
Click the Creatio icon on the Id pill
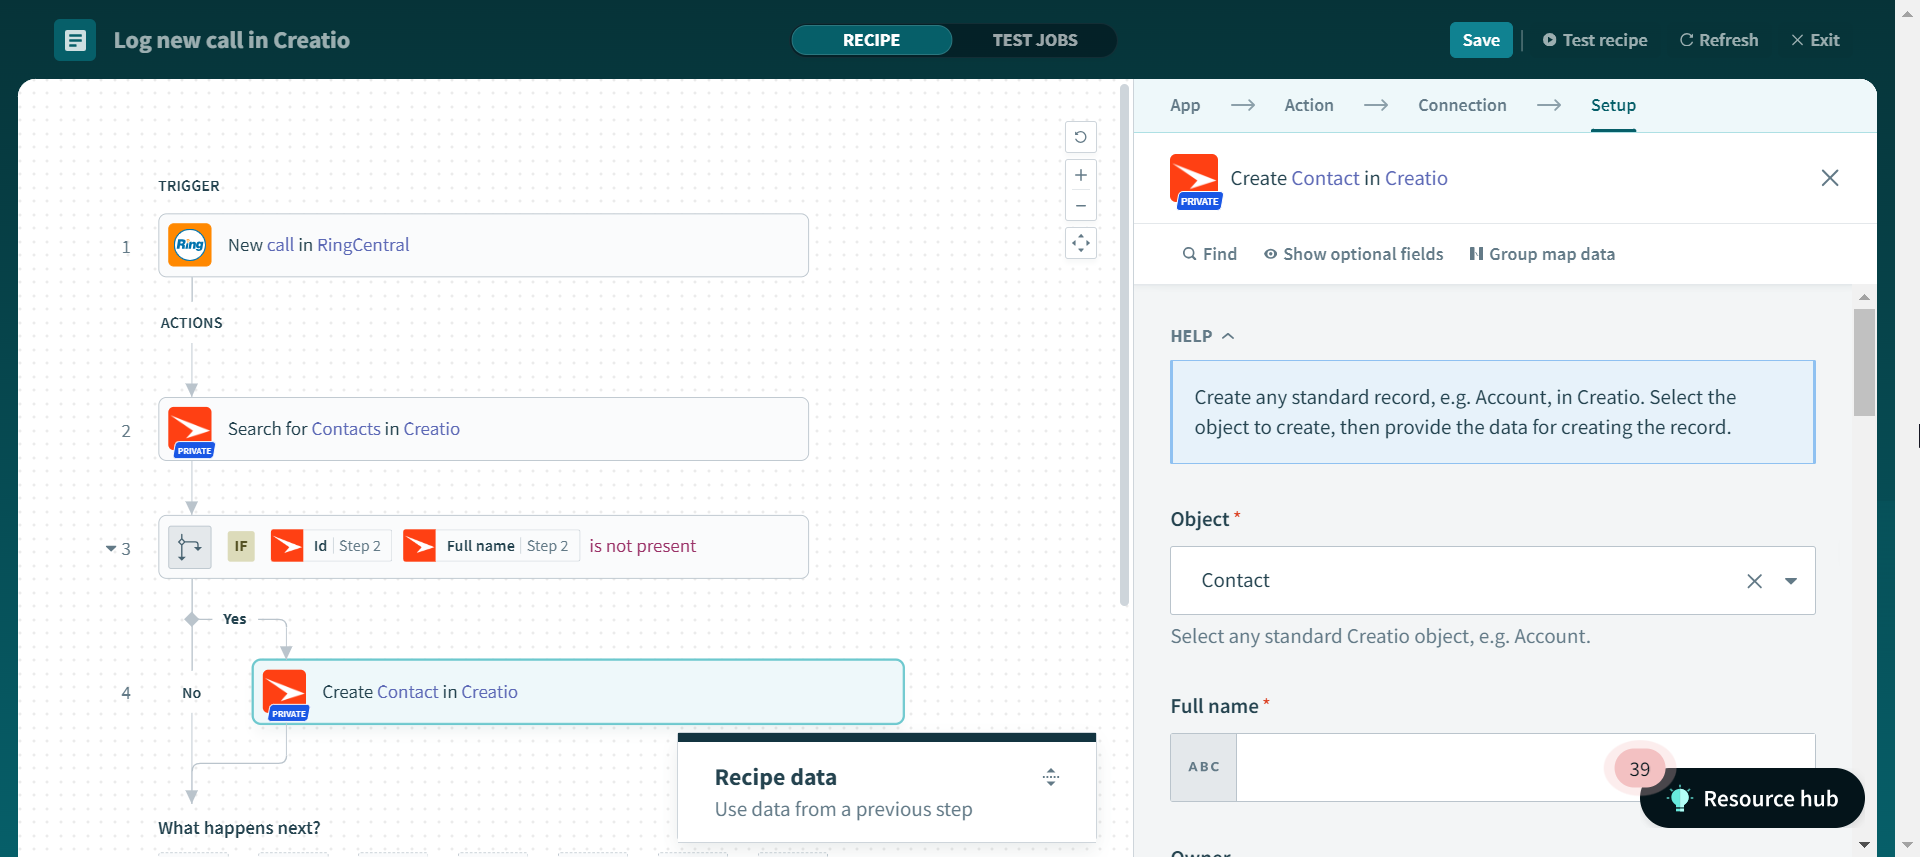point(287,546)
